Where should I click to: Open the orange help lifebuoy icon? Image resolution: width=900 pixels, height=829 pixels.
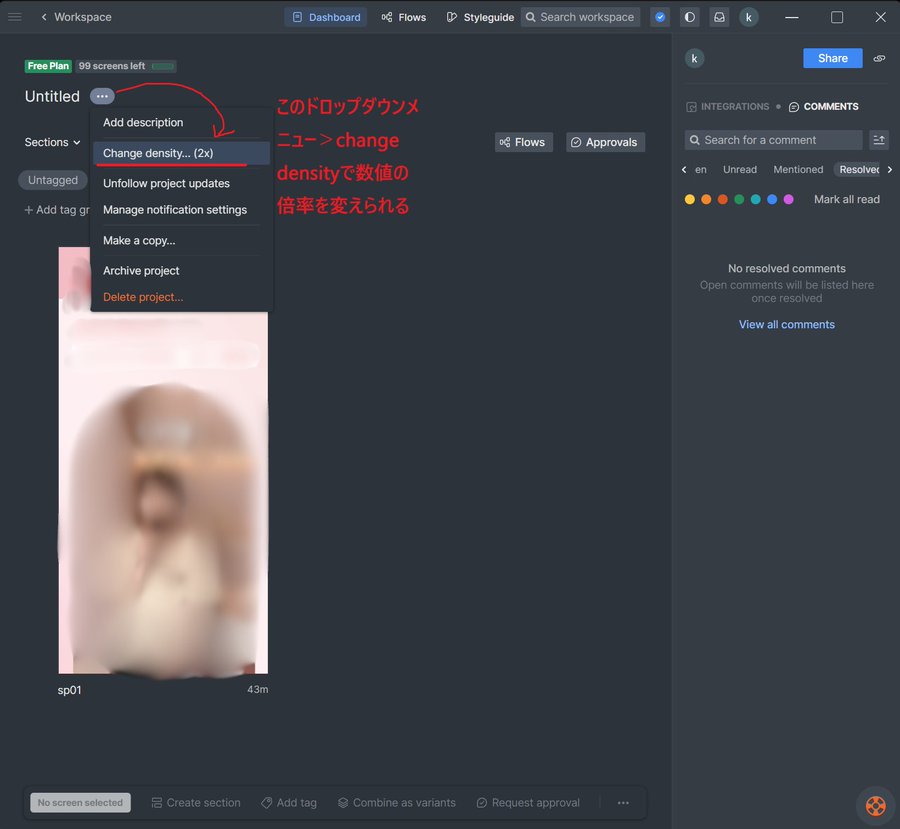[875, 805]
